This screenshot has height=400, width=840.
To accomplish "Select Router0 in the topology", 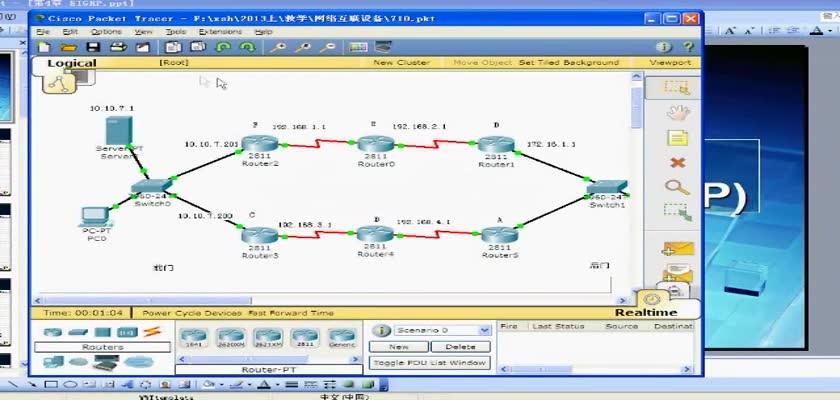I will pyautogui.click(x=376, y=144).
